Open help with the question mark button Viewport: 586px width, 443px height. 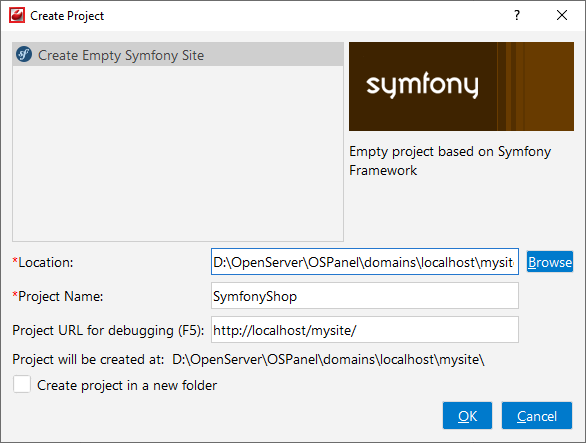coord(517,15)
